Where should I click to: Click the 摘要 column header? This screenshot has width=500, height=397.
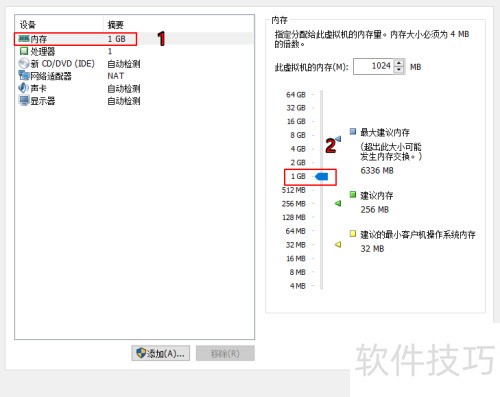click(x=115, y=24)
